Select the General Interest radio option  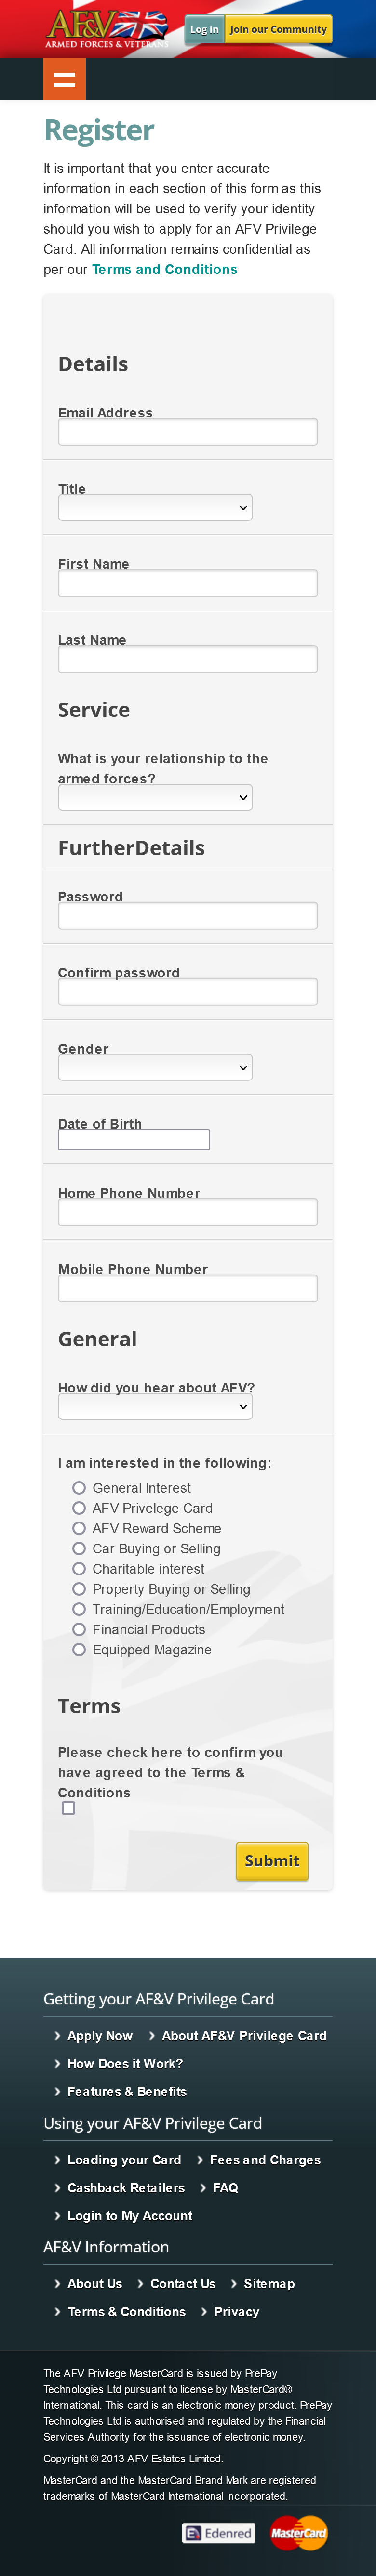pos(79,1487)
